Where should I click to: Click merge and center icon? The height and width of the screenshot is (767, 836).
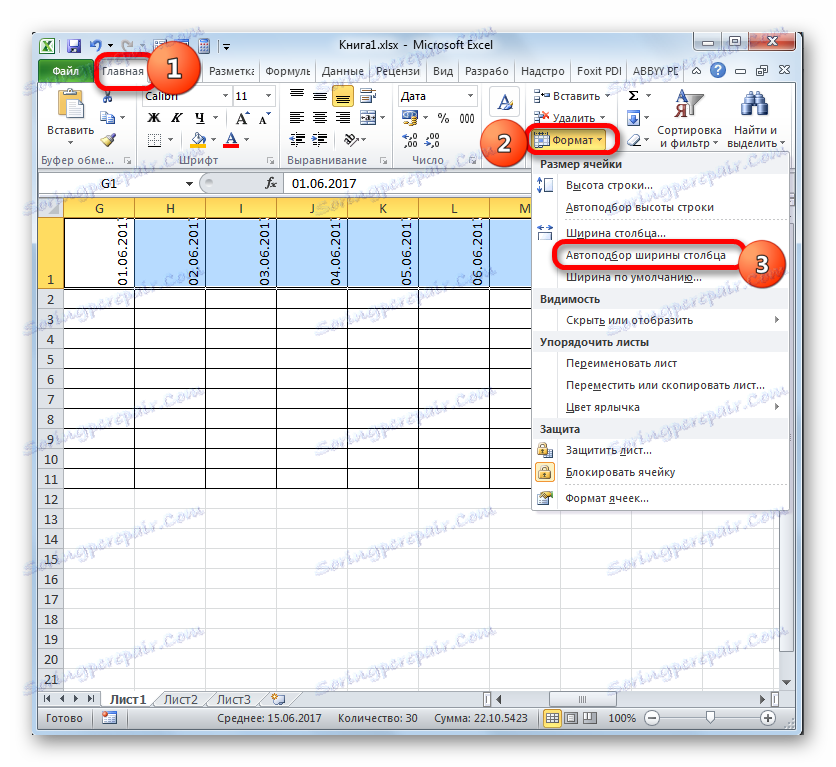point(368,118)
